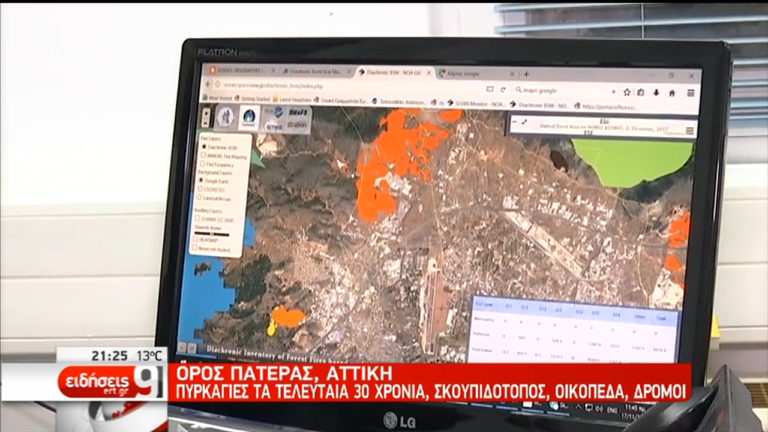
Task: Open the taskbar volume speaker icon
Action: click(599, 408)
